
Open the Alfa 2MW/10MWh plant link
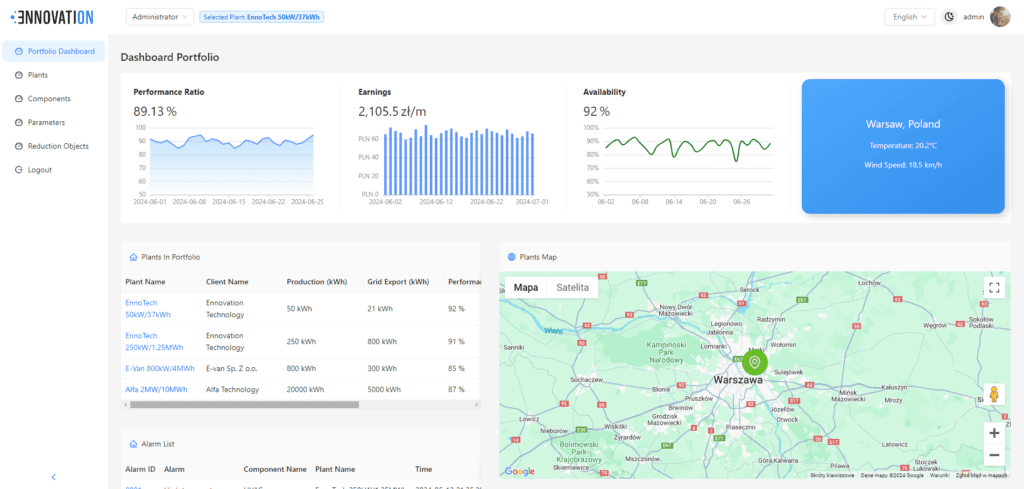point(159,389)
